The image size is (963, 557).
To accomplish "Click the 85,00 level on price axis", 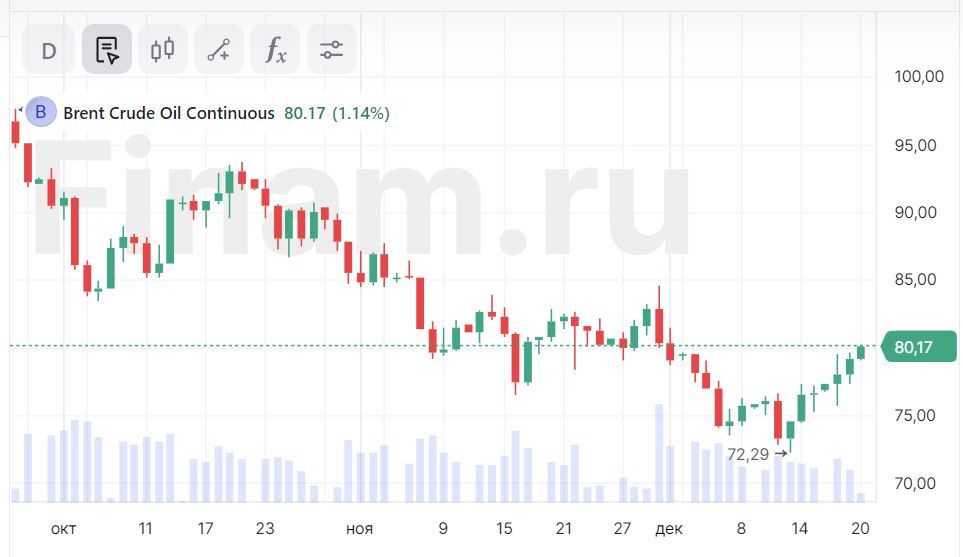I will (x=916, y=280).
